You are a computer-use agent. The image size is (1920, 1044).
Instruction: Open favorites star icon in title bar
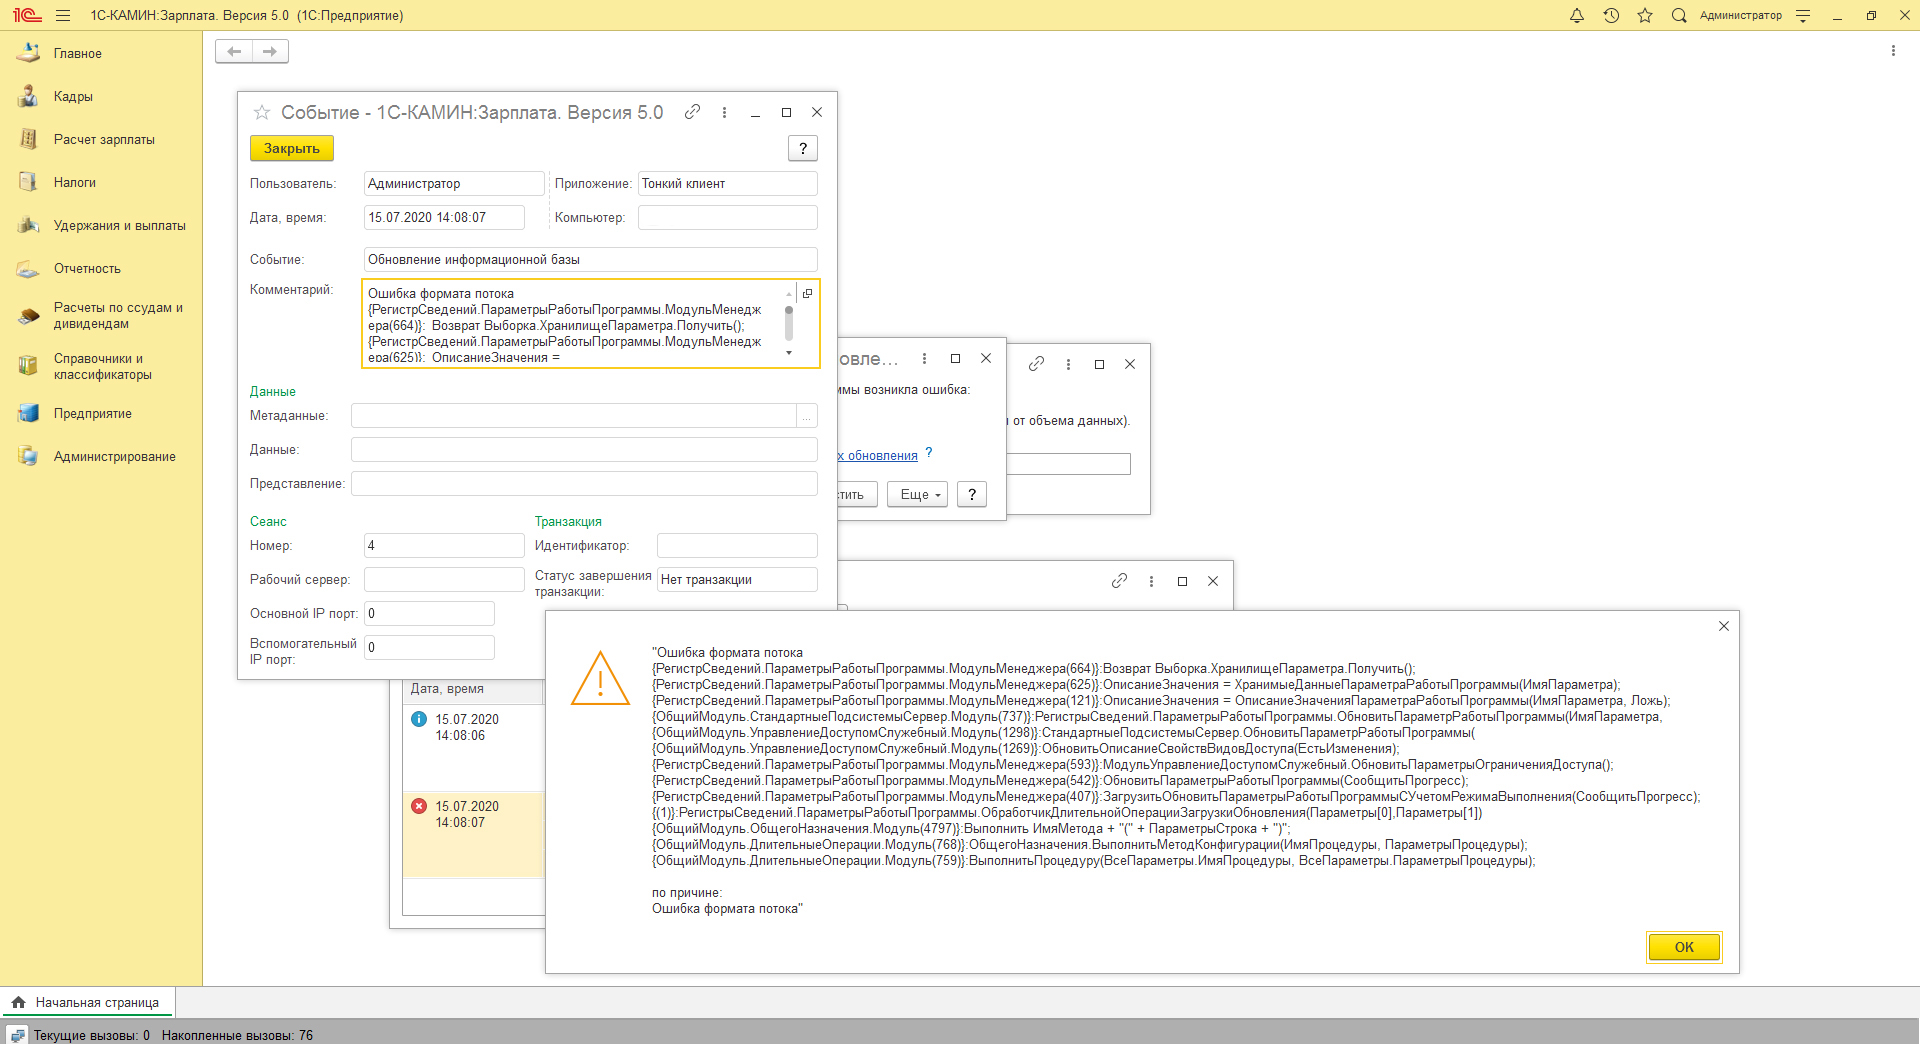1645,15
